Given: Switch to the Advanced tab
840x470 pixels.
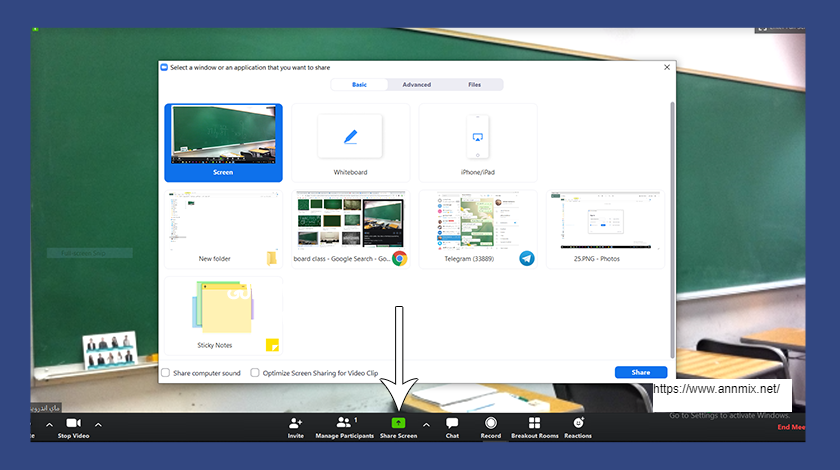Looking at the screenshot, I should coord(417,85).
